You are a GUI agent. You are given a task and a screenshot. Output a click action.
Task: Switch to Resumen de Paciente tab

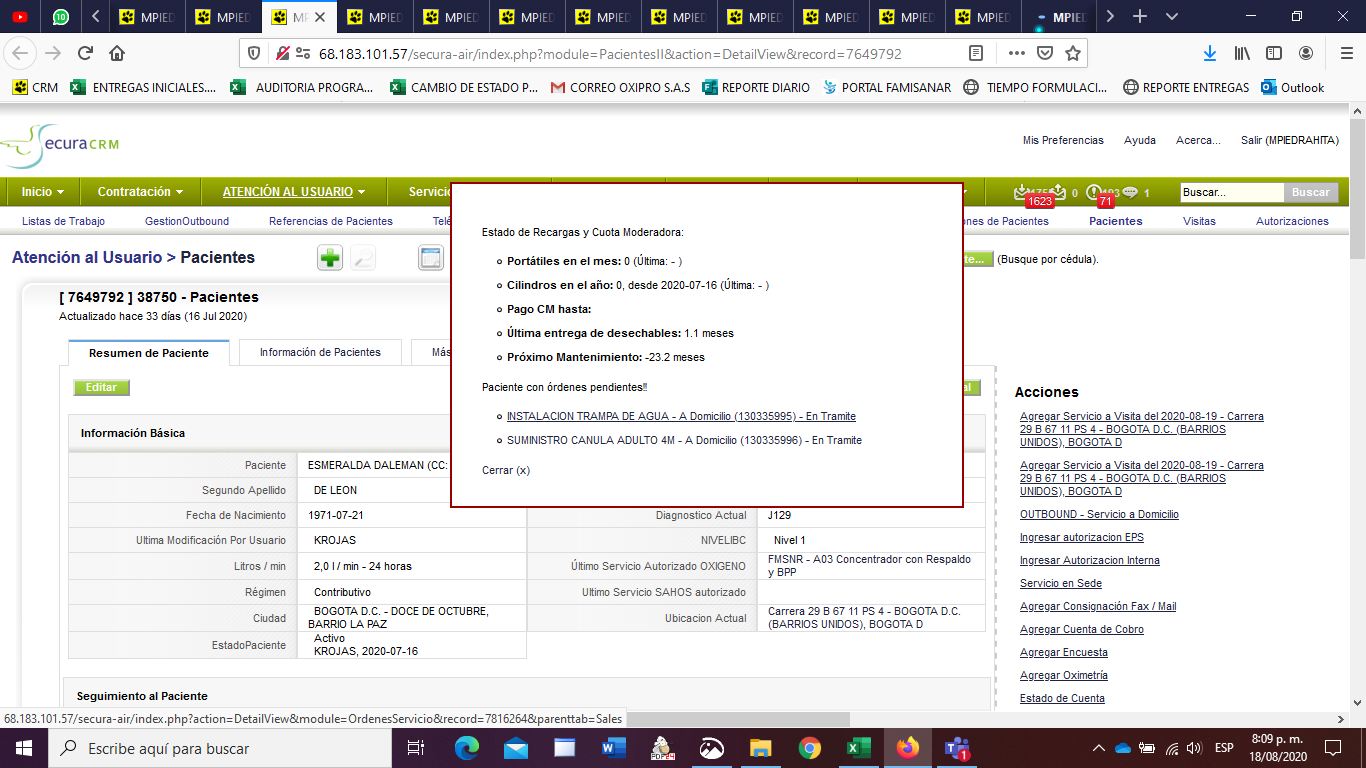[149, 353]
